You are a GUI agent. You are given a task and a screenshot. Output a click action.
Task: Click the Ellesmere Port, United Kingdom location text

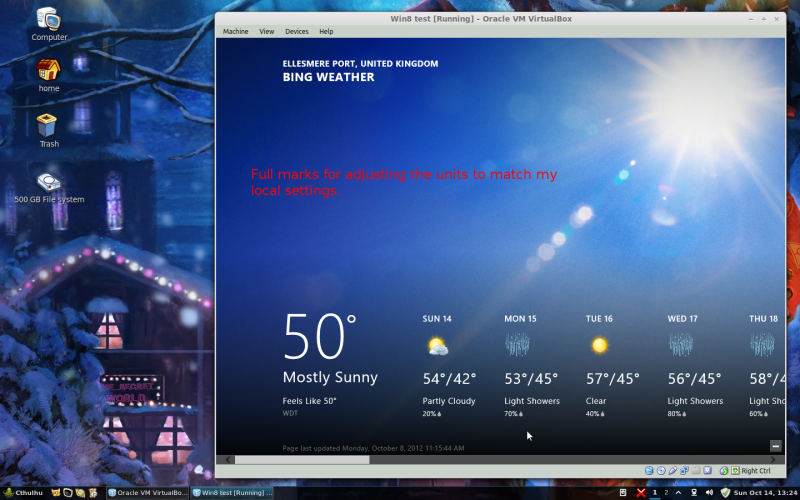[360, 64]
